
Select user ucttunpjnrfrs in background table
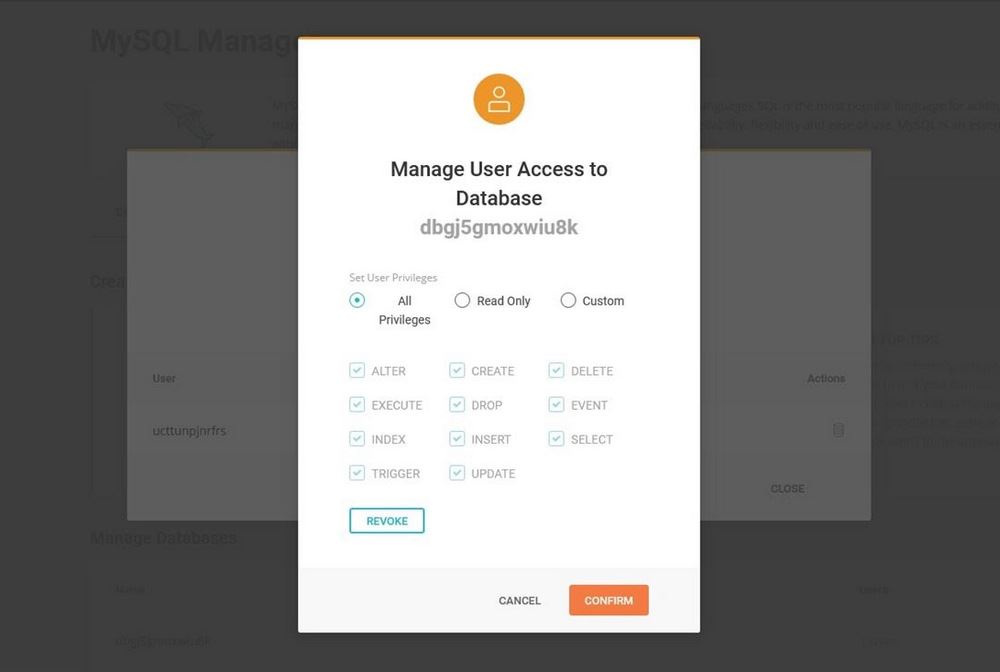[189, 431]
